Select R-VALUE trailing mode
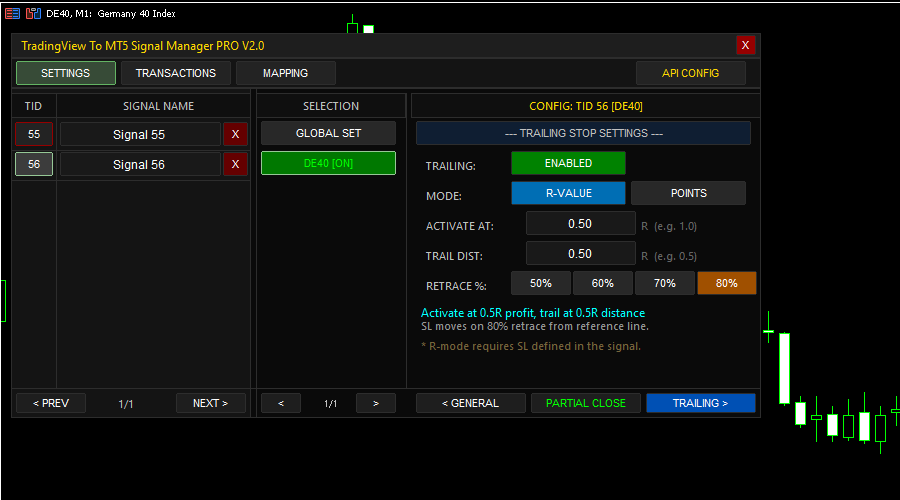 pos(568,193)
